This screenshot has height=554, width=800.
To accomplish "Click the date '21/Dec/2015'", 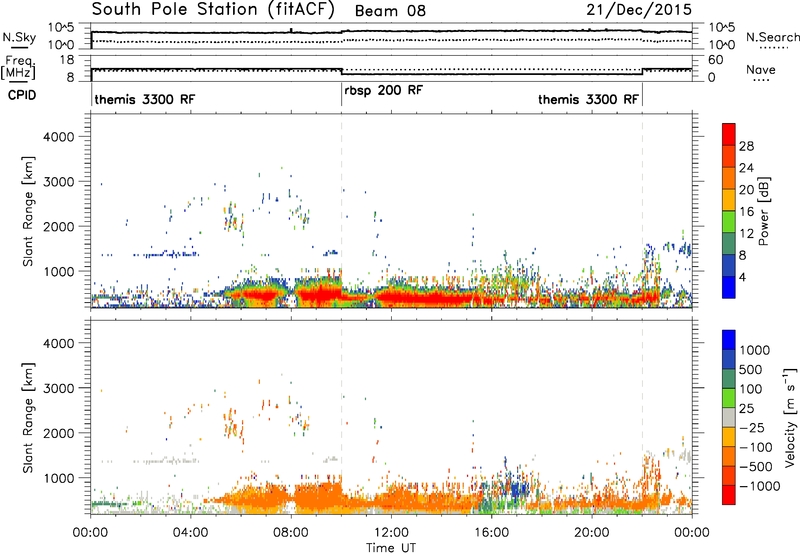I will pos(639,10).
